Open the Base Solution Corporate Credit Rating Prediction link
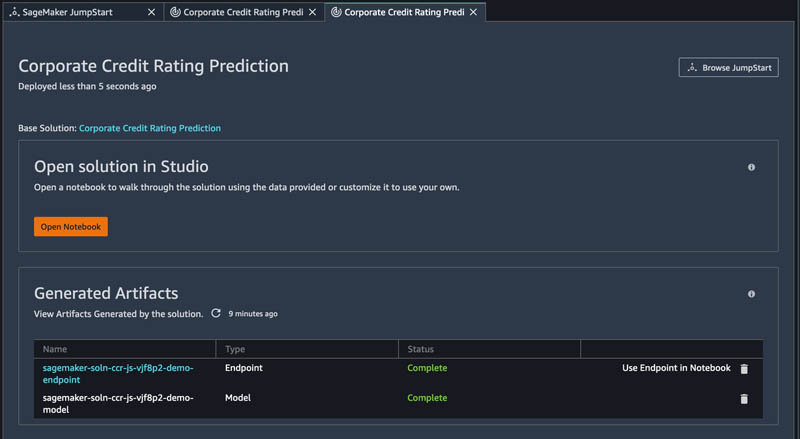Viewport: 800px width, 439px height. pos(150,128)
